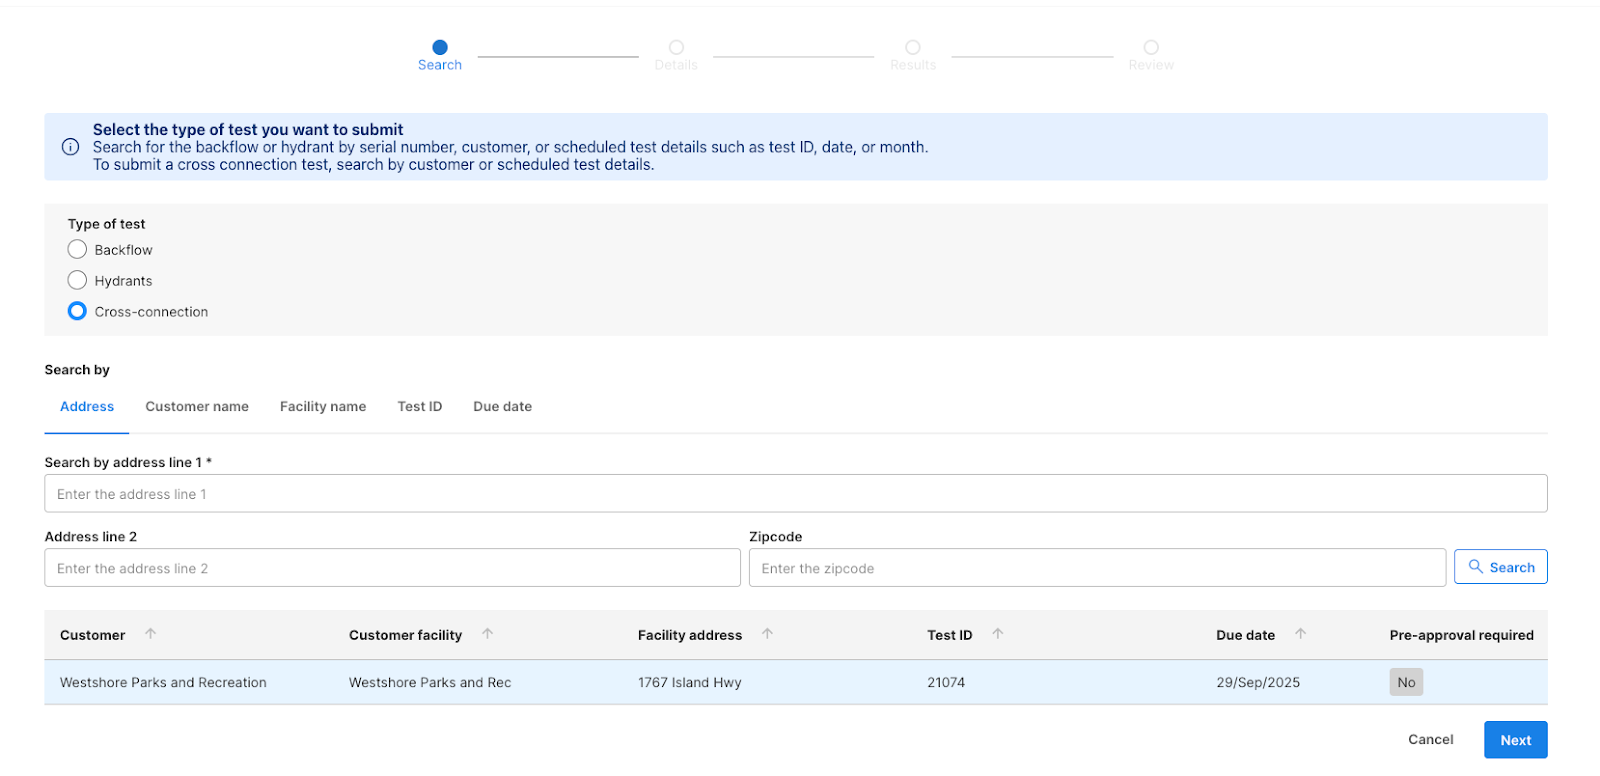
Task: Sort by Customer facility arrow icon
Action: coord(487,634)
